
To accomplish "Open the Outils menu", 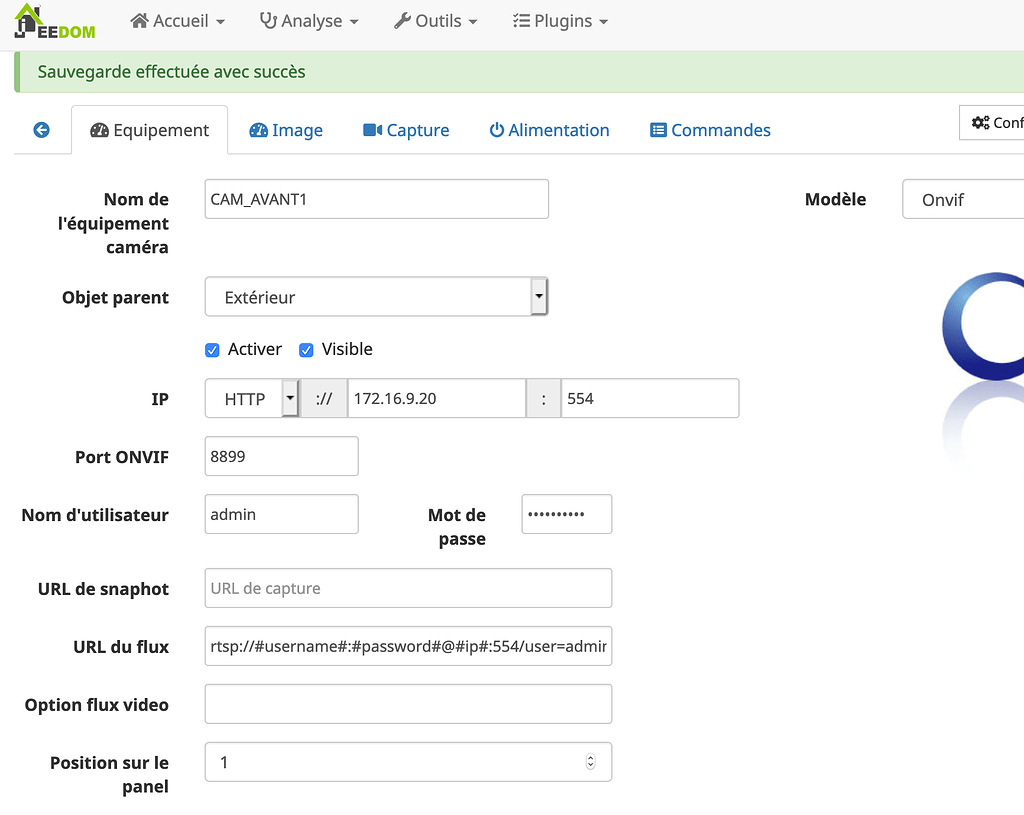I will [x=436, y=21].
